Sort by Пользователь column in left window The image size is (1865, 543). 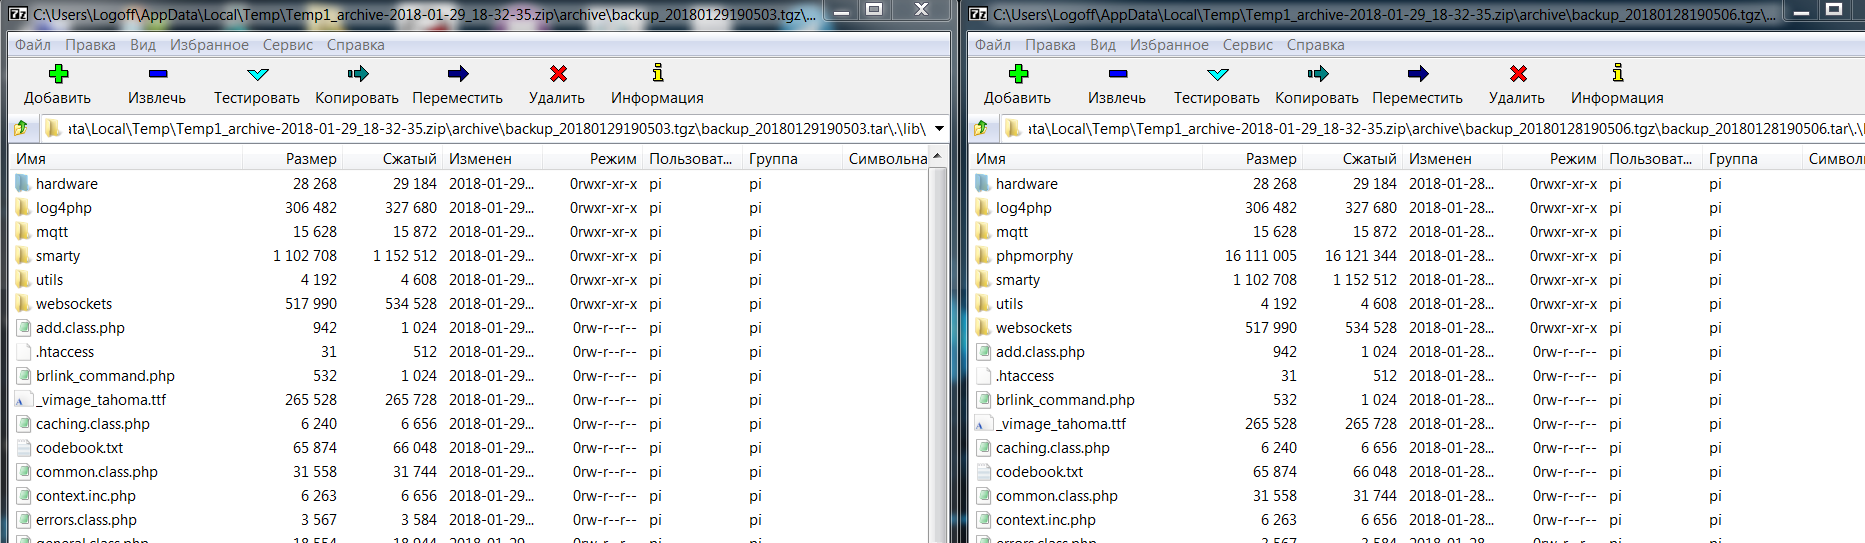[692, 158]
